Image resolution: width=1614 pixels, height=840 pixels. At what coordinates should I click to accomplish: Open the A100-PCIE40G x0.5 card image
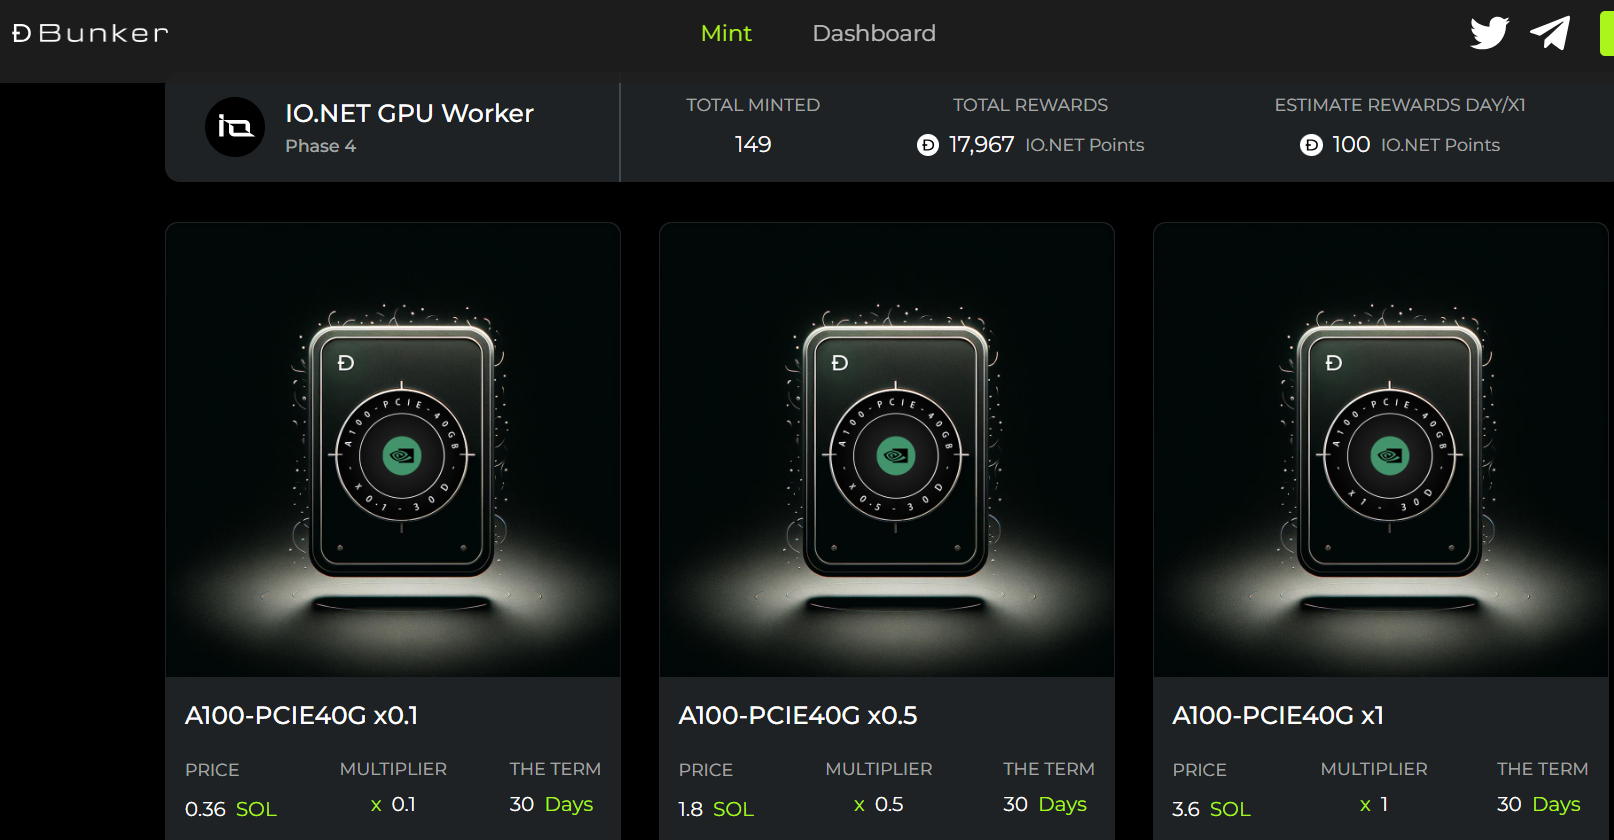887,450
